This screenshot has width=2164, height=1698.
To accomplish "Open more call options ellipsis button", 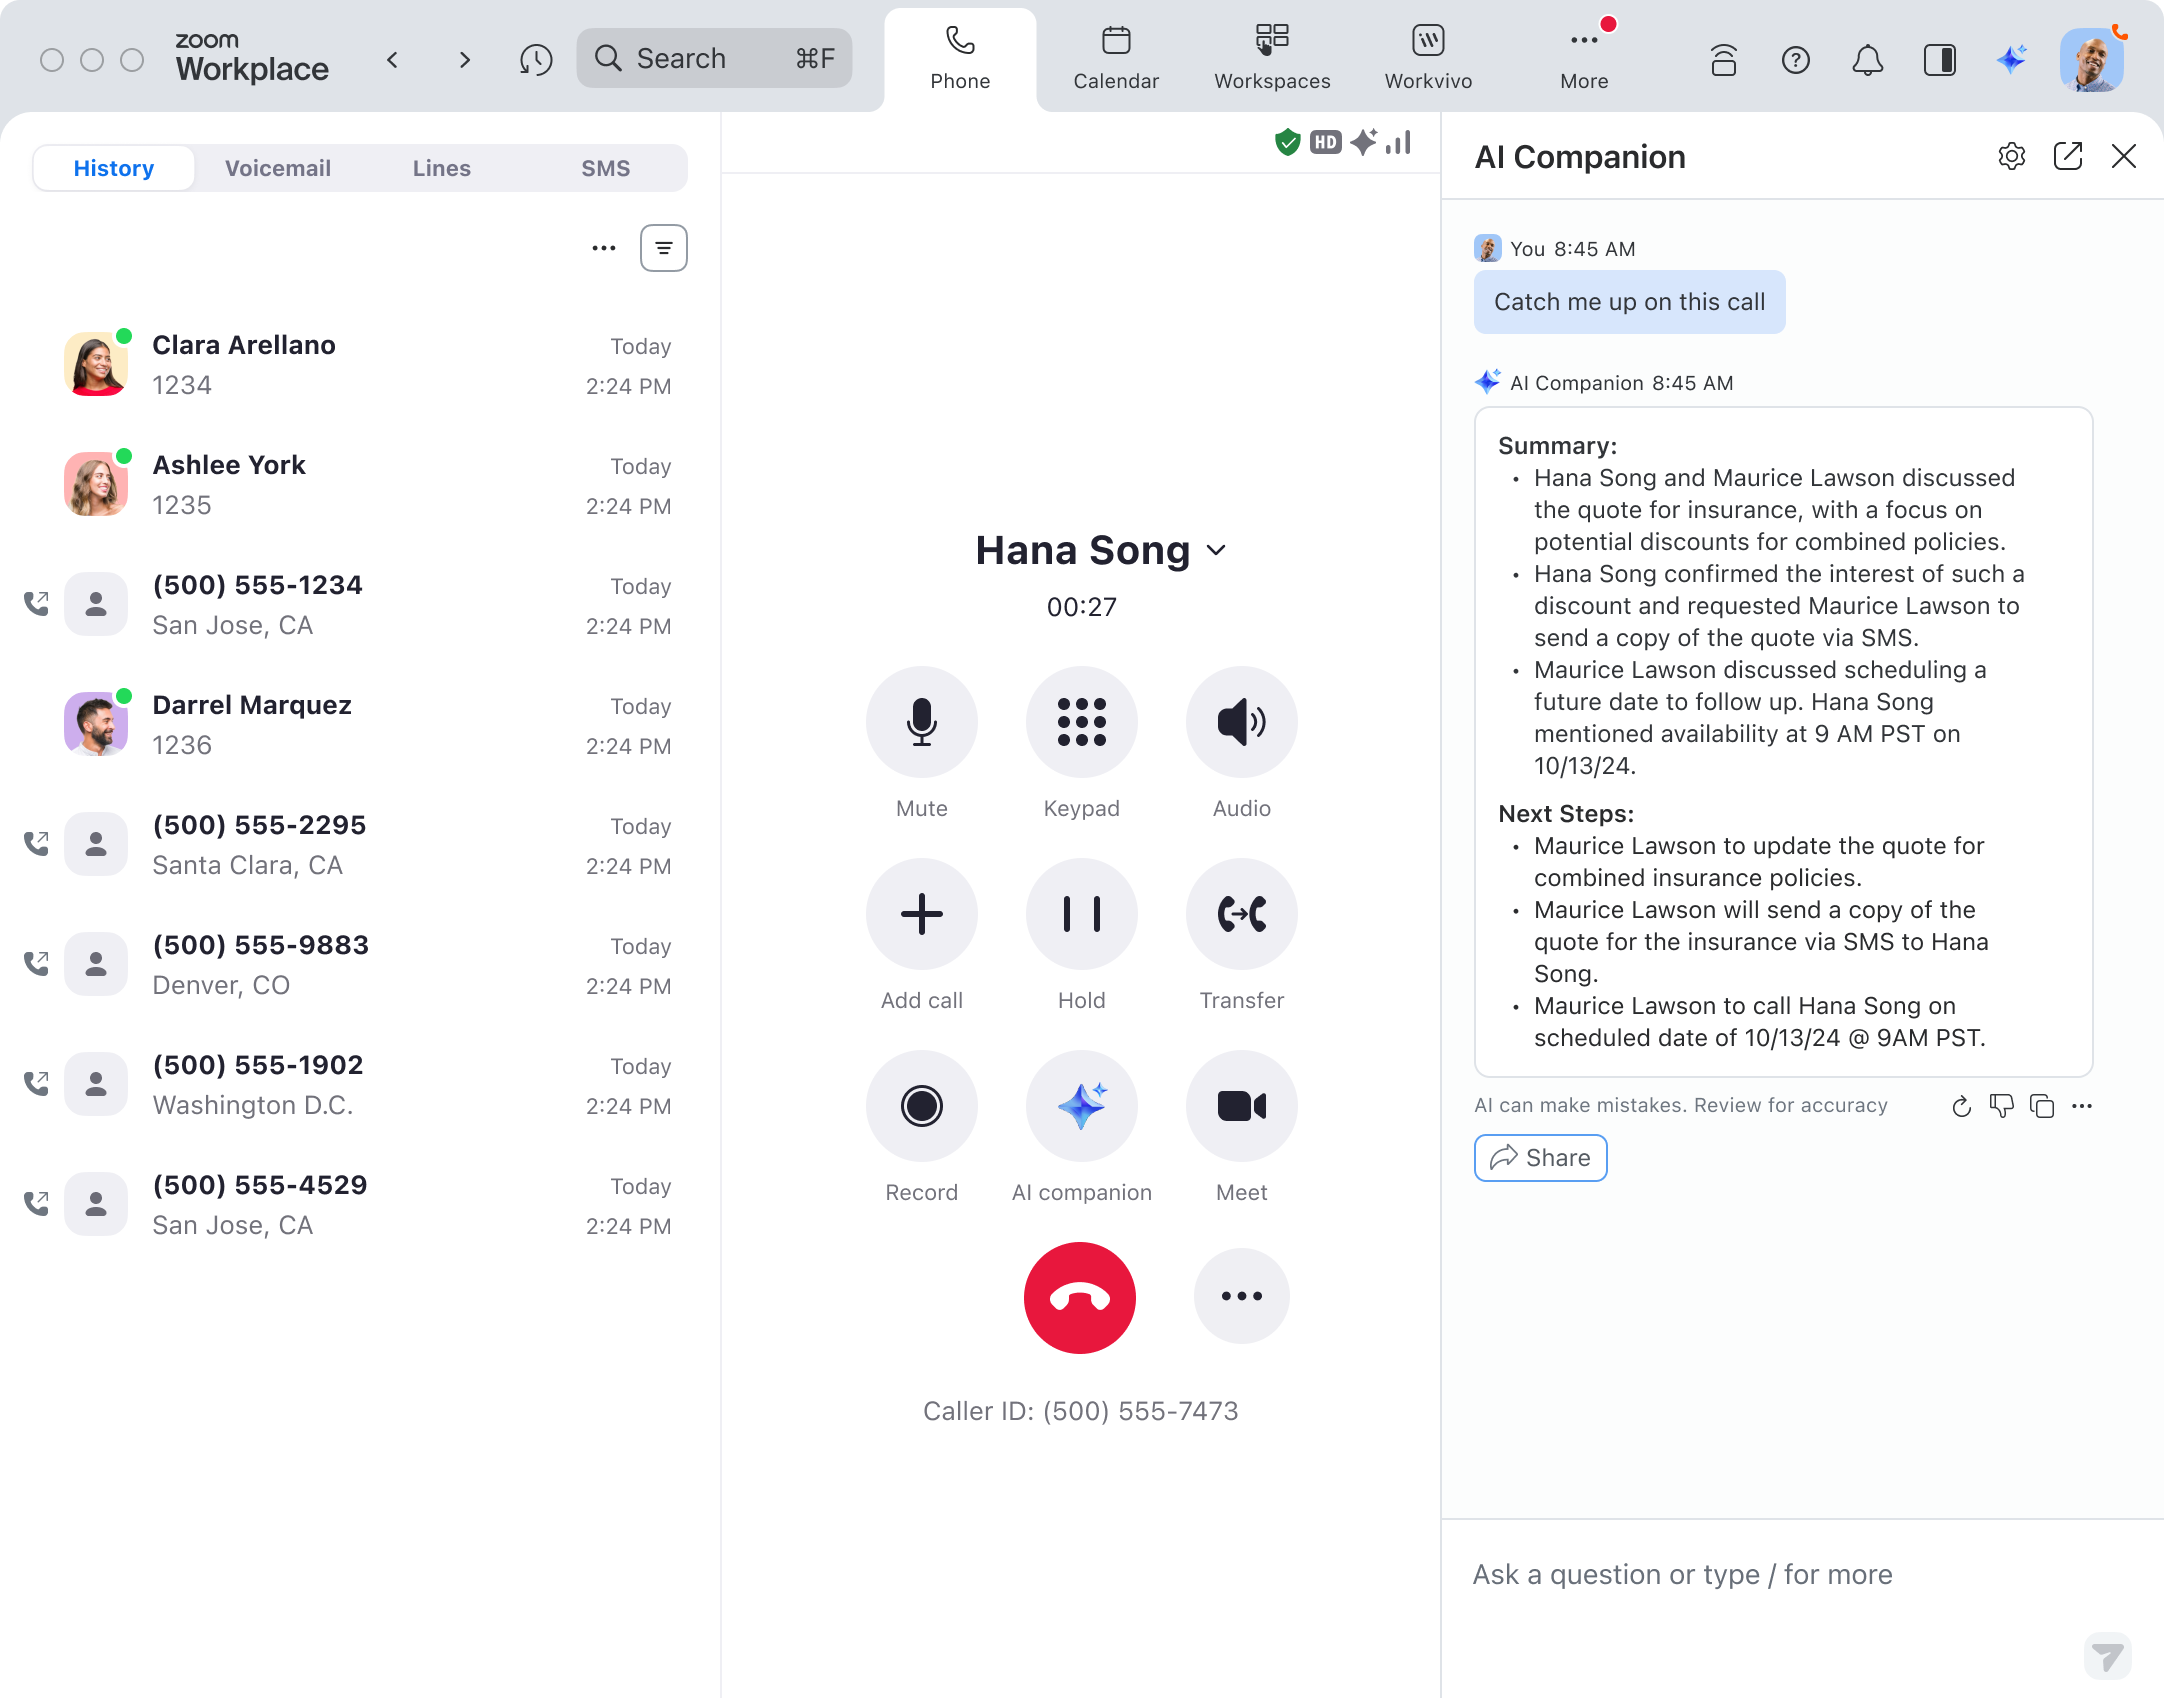I will pyautogui.click(x=1241, y=1296).
